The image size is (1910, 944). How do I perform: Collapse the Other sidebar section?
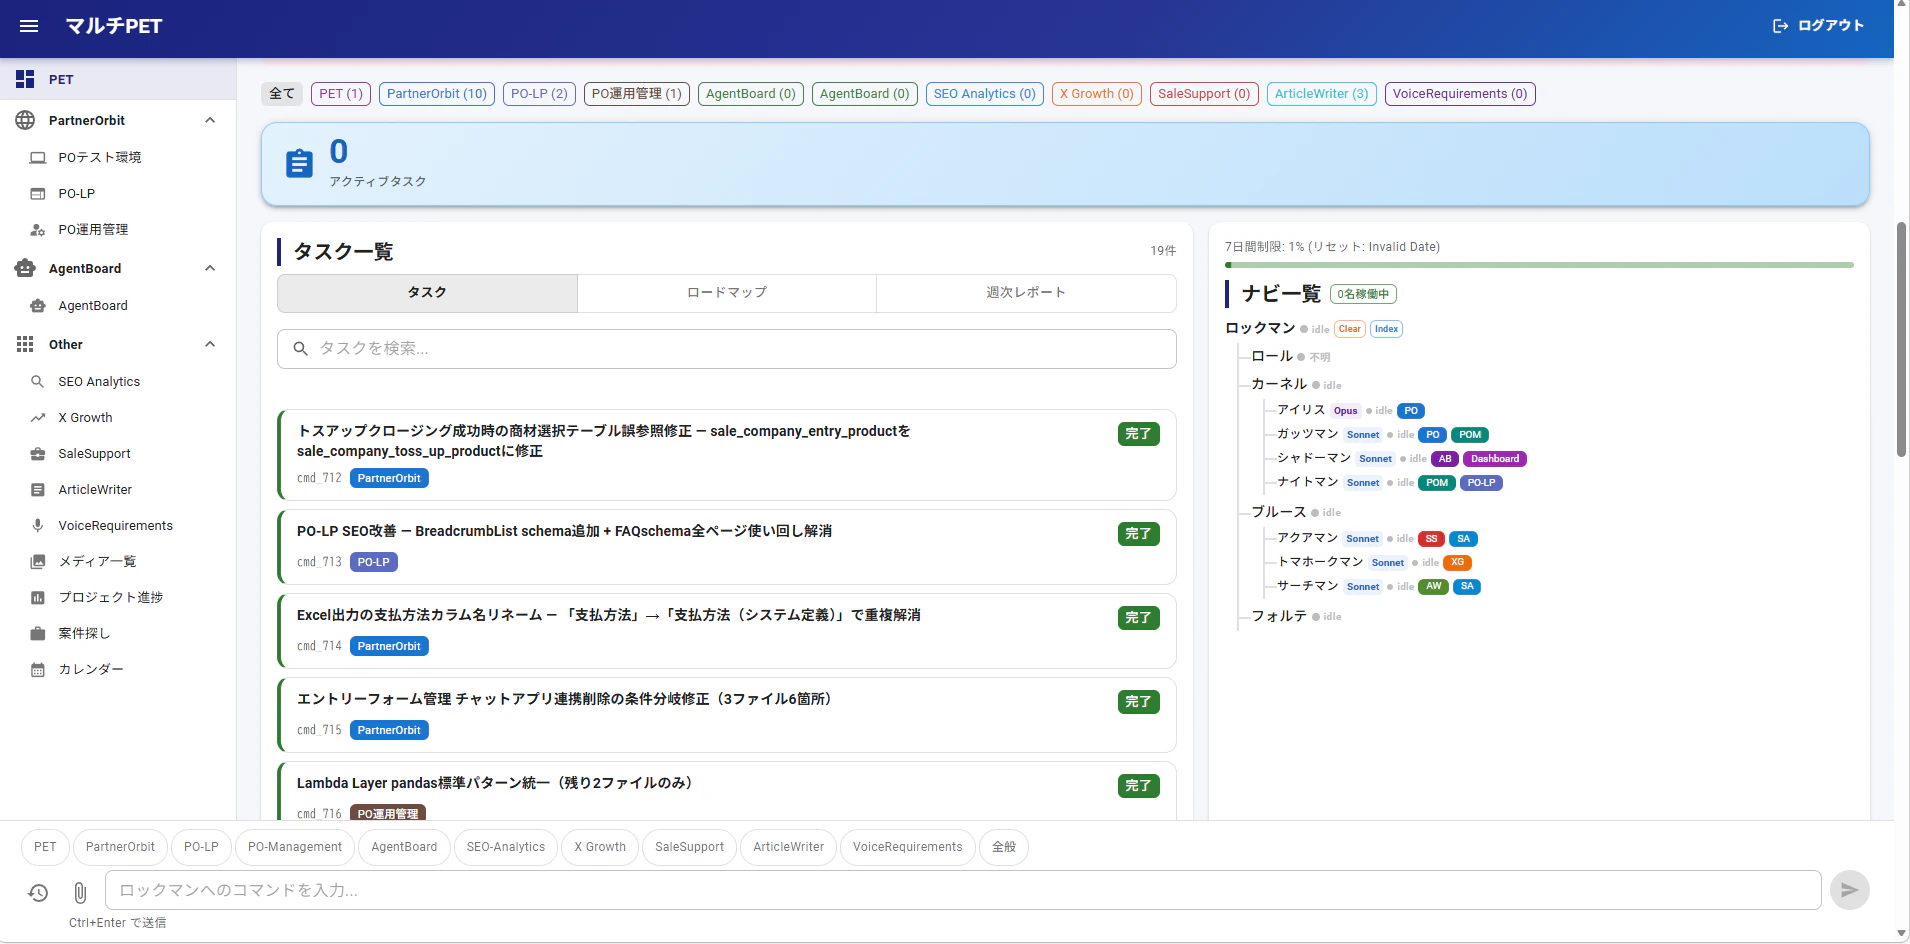[209, 344]
